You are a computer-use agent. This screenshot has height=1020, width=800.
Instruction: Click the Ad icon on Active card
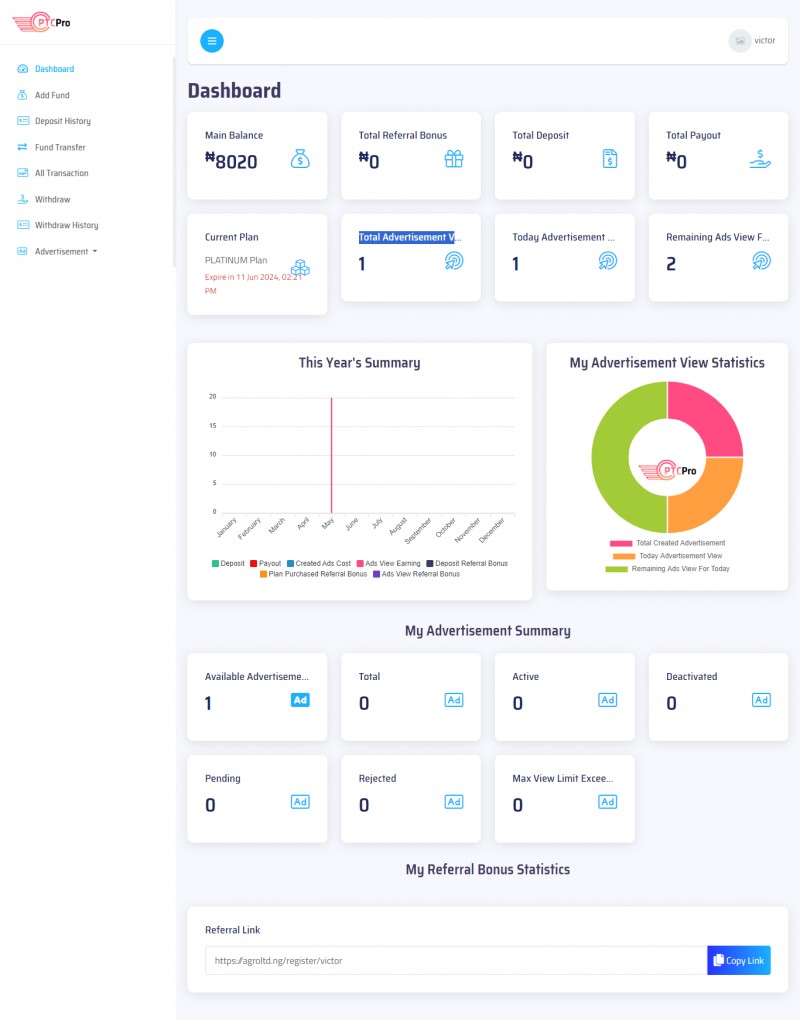pos(607,700)
